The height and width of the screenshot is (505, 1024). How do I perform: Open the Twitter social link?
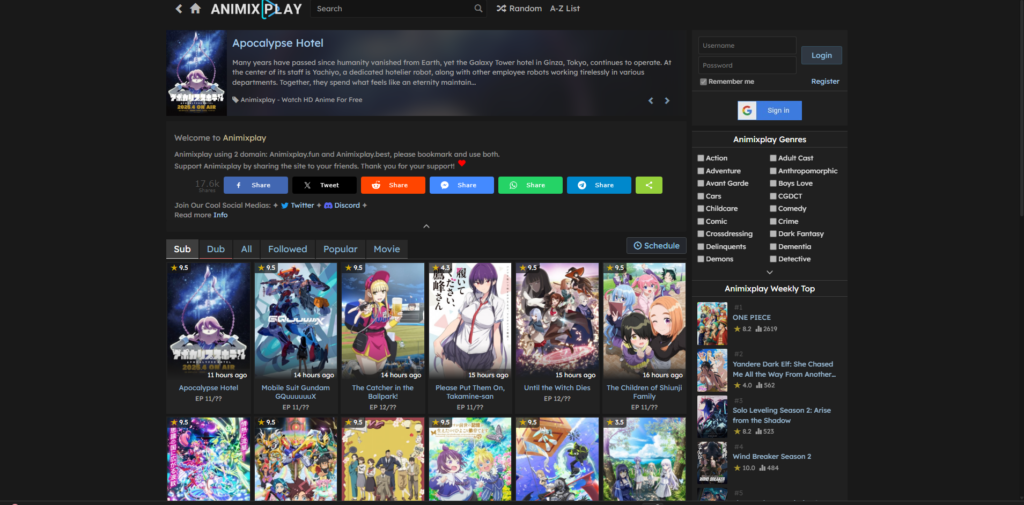coord(297,205)
